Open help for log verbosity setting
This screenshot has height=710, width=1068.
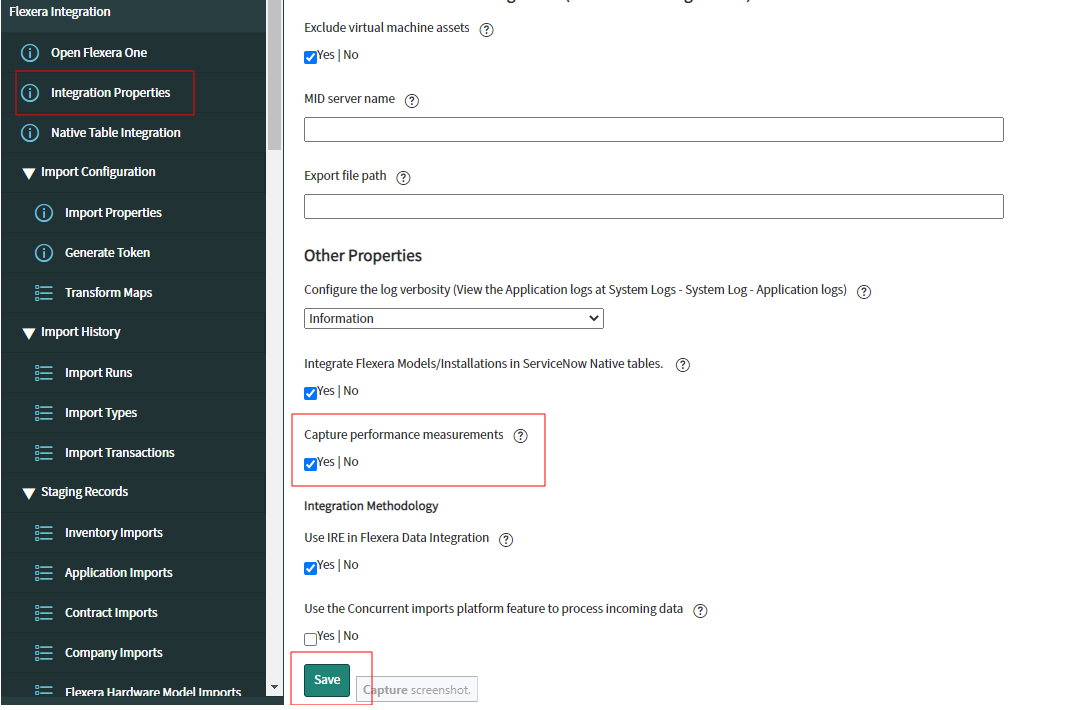(x=863, y=291)
